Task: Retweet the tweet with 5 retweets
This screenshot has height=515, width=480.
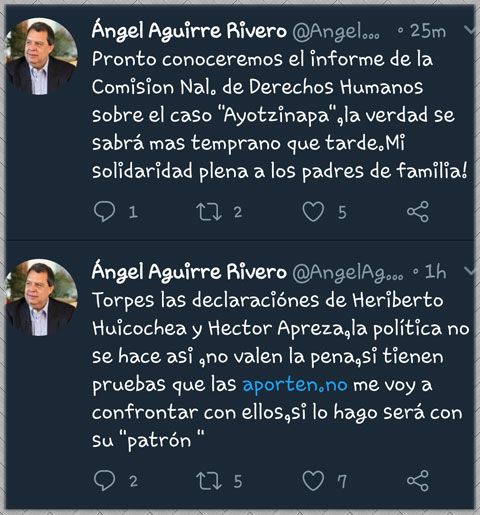Action: click(209, 480)
